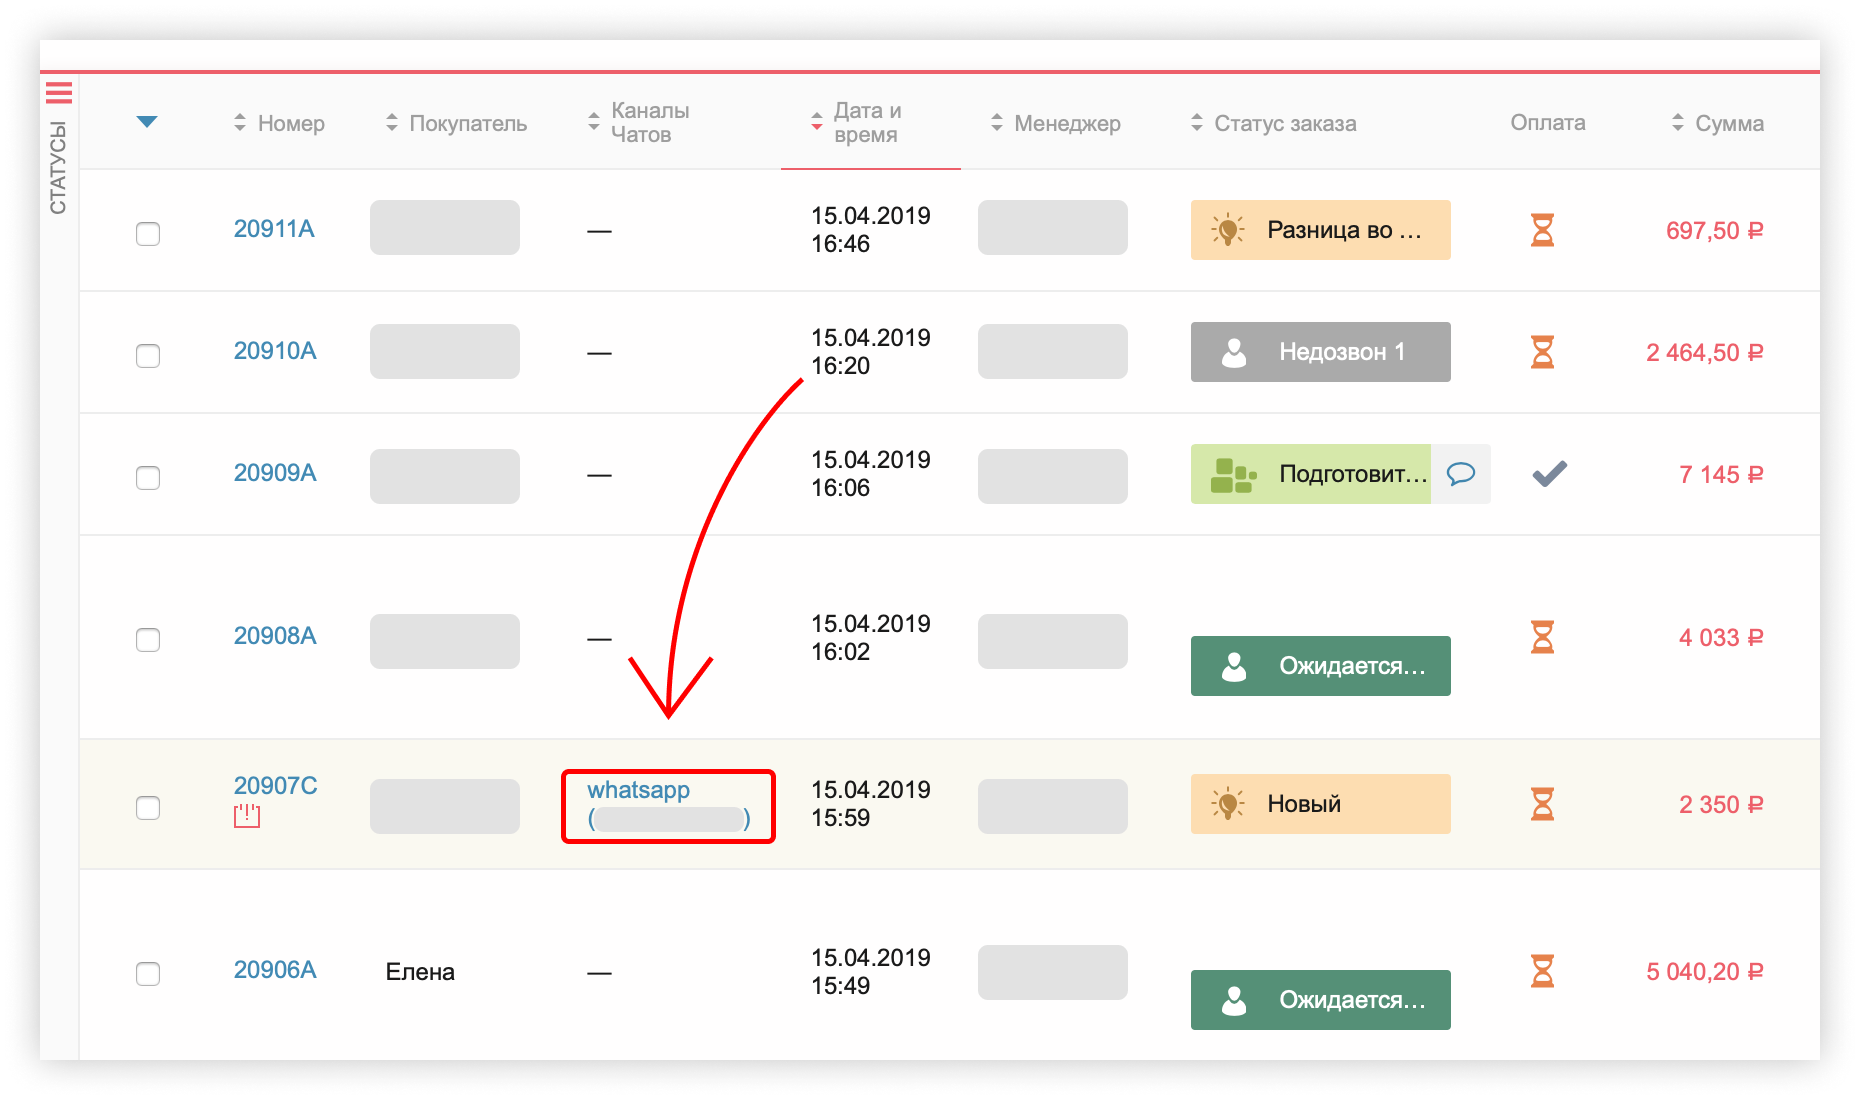This screenshot has width=1860, height=1100.
Task: Change the Подготовит... status of order 20909A
Action: [x=1311, y=474]
